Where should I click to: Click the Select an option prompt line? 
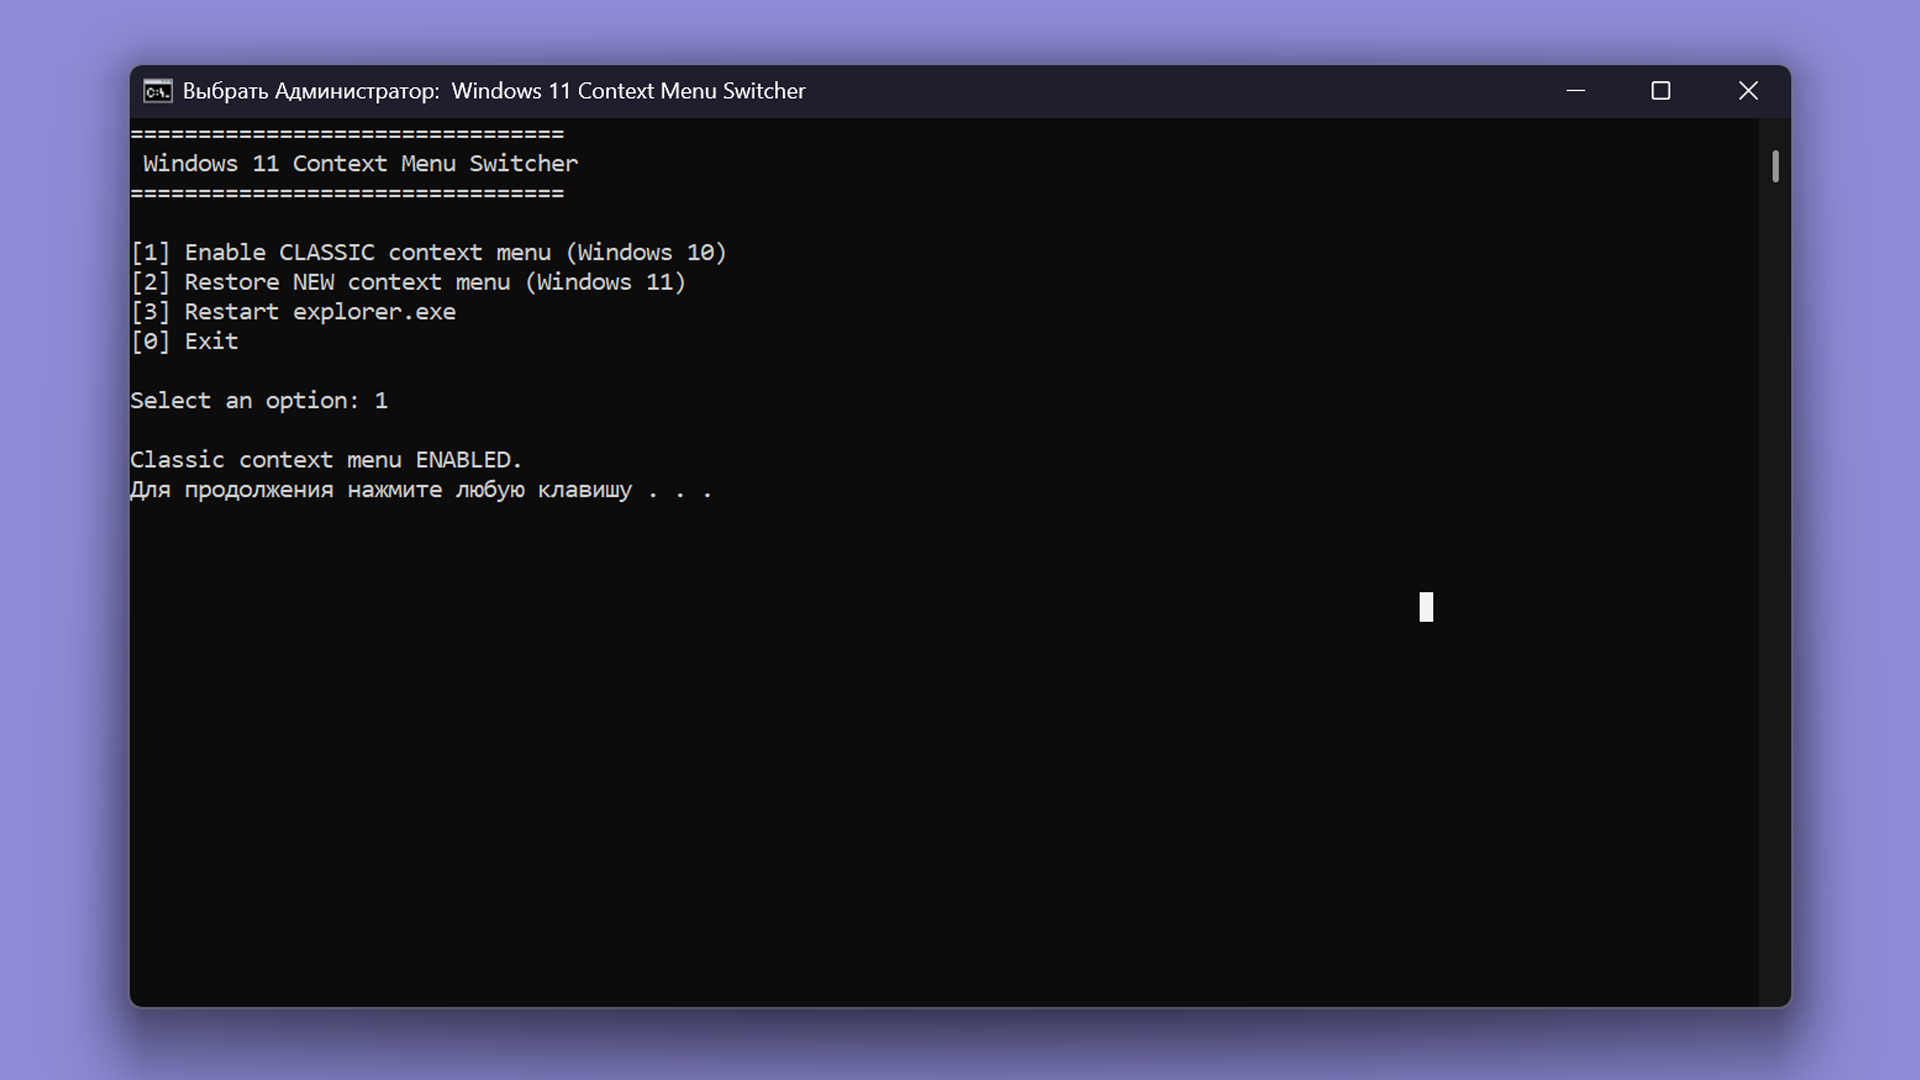coord(244,401)
